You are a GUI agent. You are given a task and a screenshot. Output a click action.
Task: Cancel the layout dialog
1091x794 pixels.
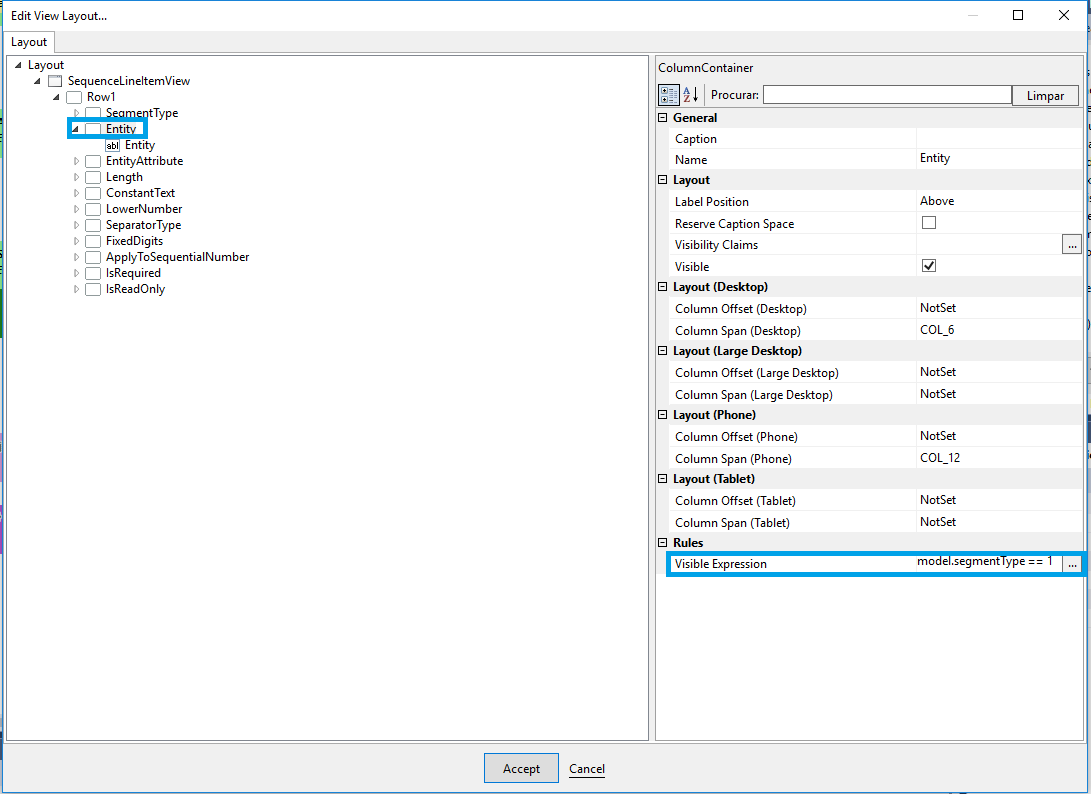(x=587, y=768)
